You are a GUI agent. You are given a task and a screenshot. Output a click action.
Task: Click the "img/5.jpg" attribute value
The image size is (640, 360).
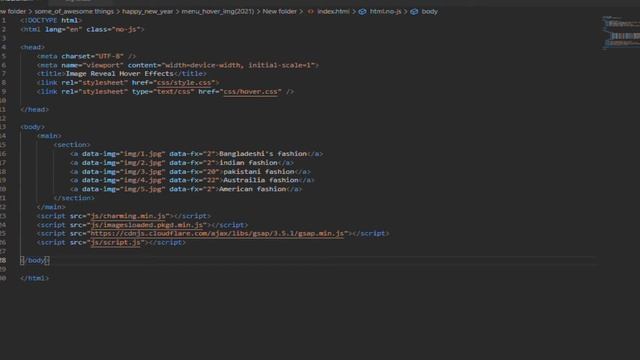tap(142, 189)
